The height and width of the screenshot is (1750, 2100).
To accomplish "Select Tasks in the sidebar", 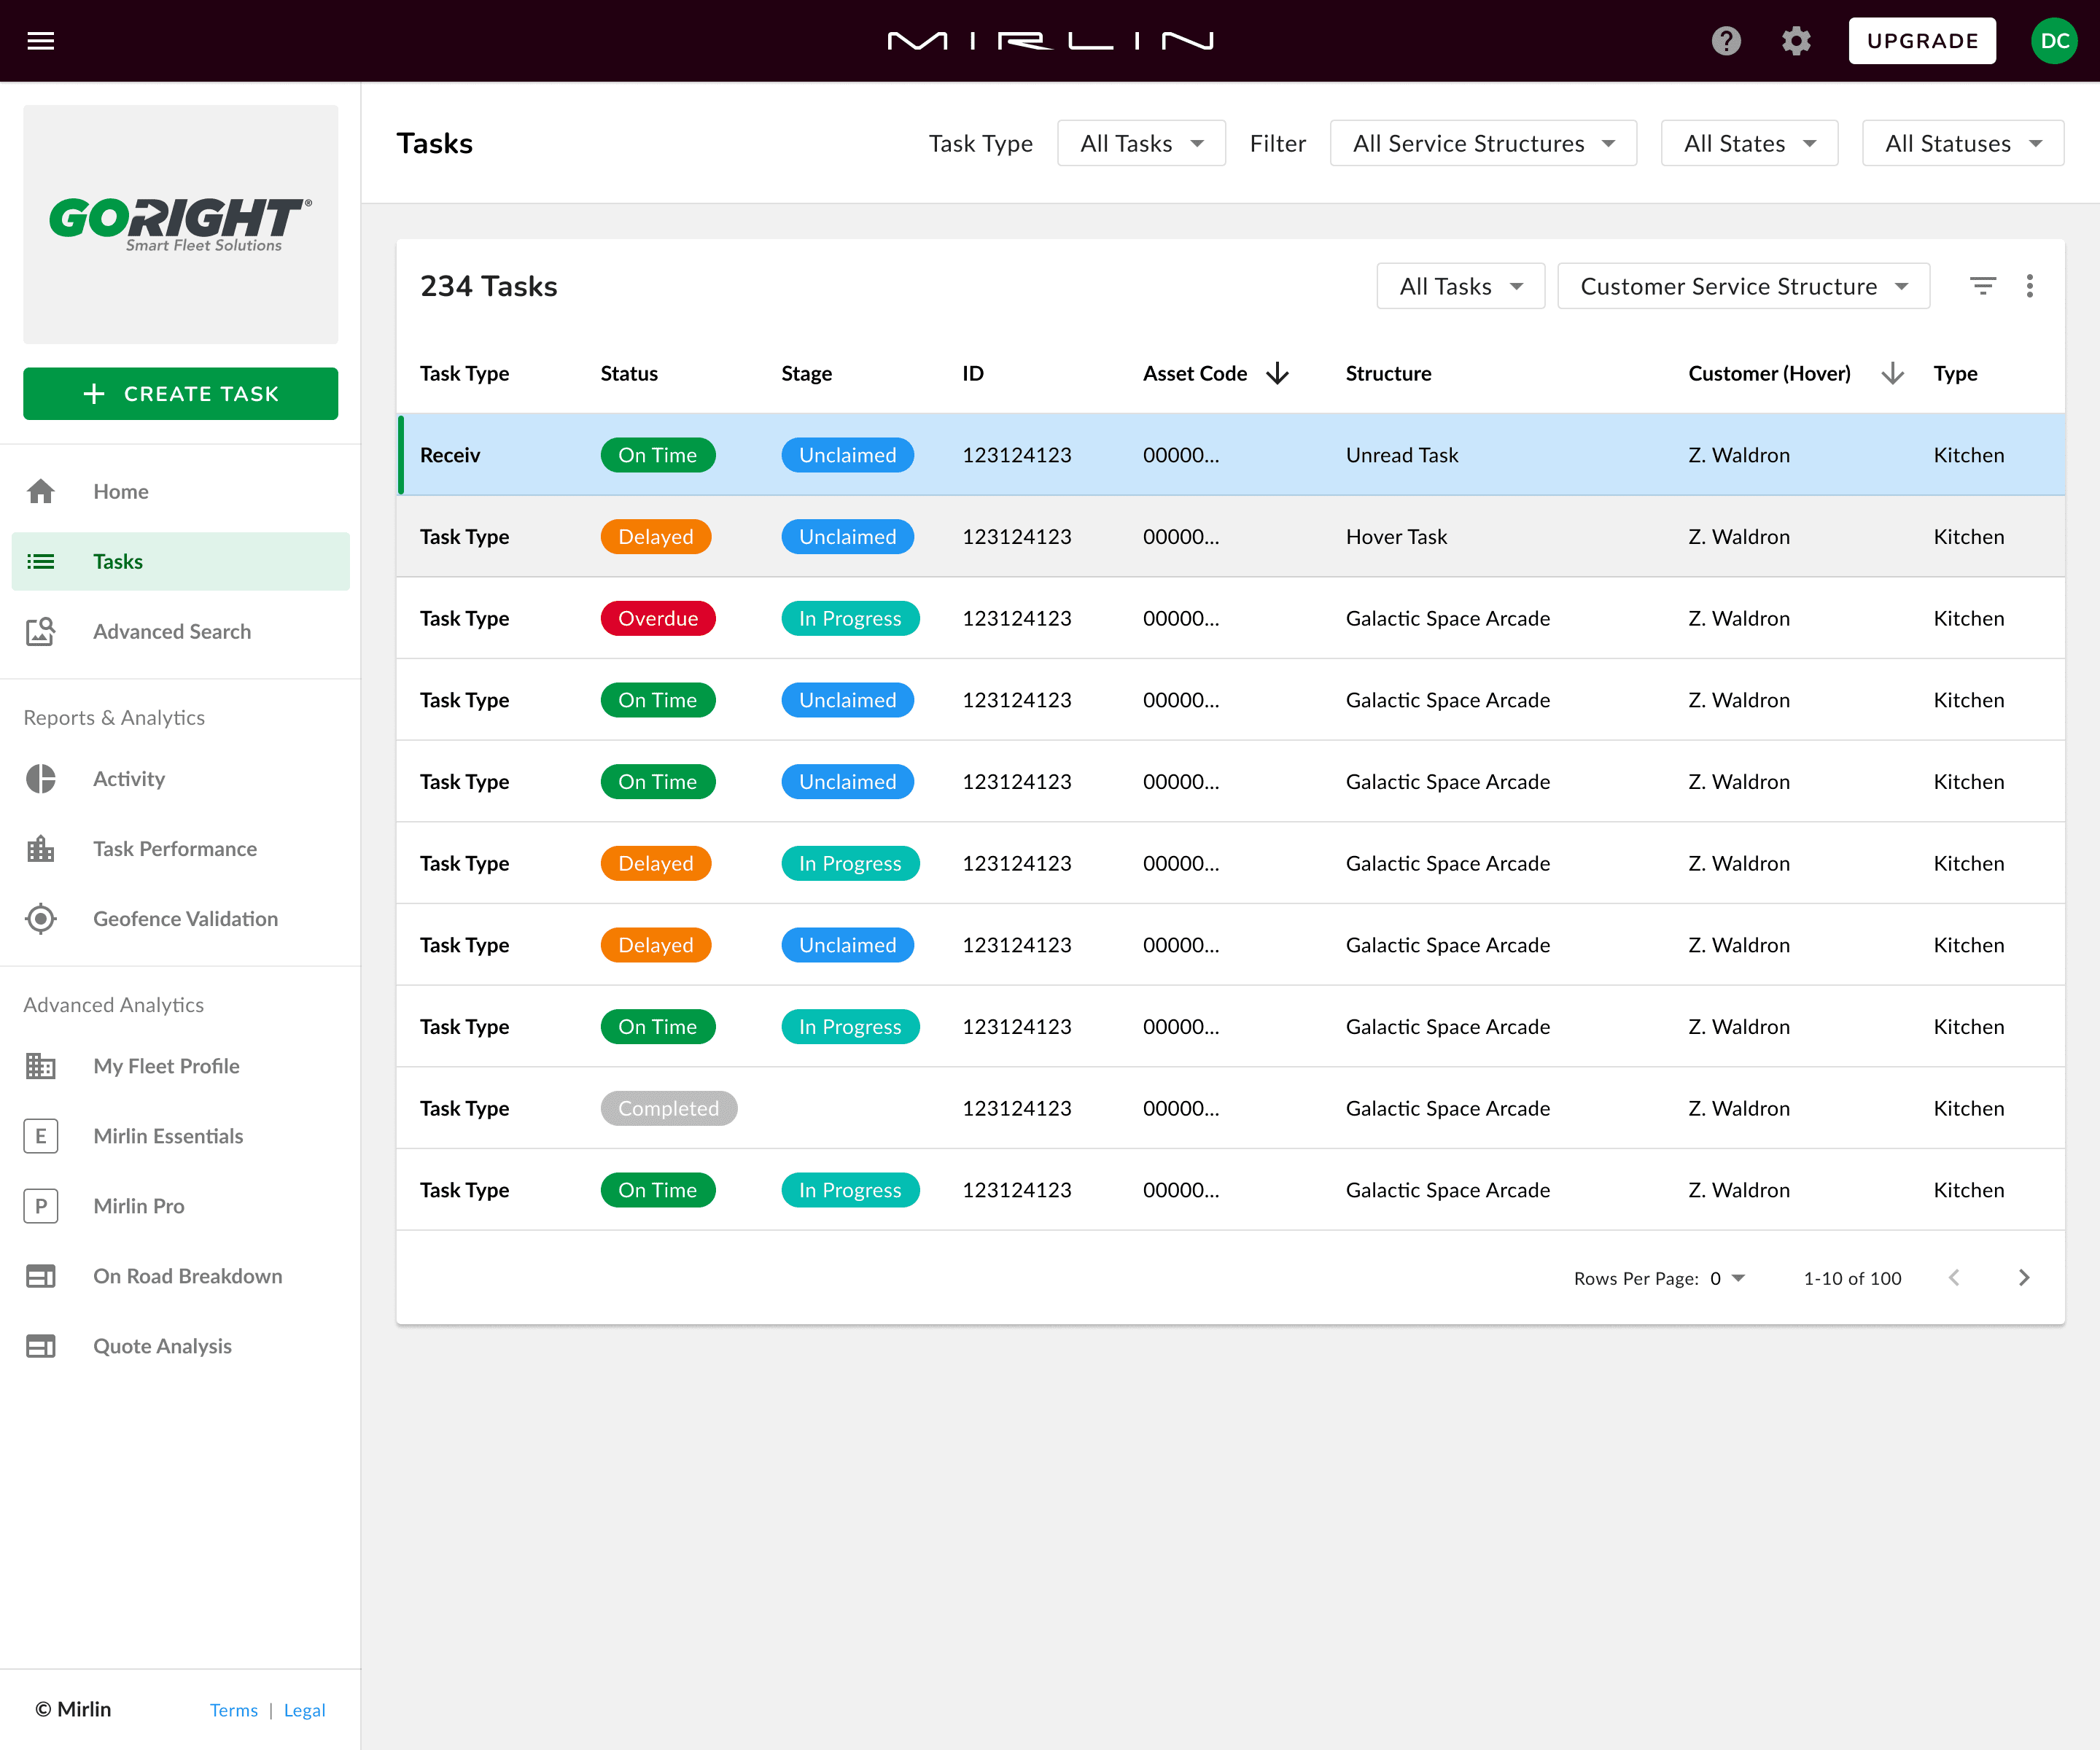I will click(x=180, y=561).
